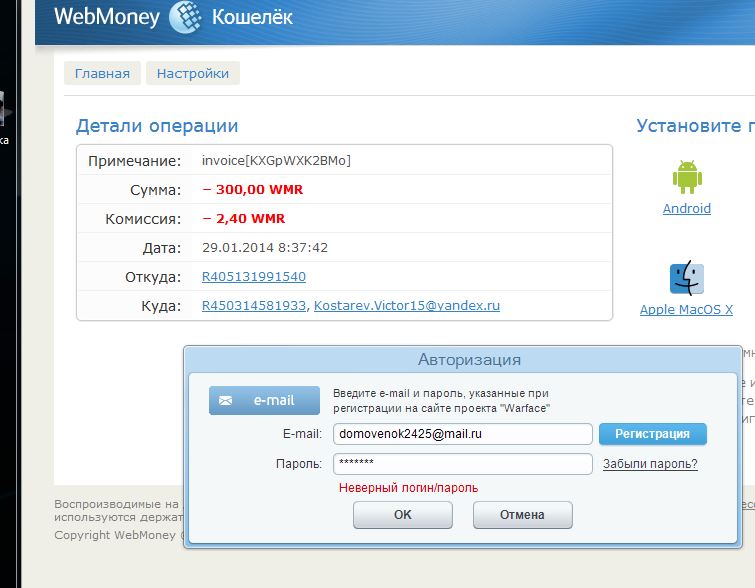Cancel authorization with Отмена button
Screen dimensions: 755x588
tap(522, 515)
